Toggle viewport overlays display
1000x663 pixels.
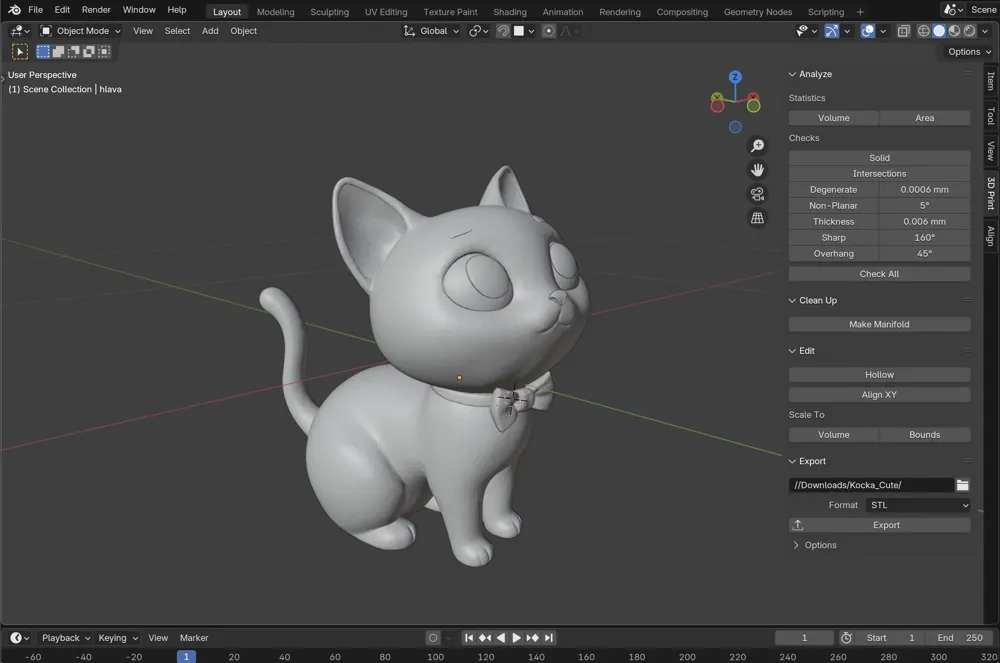coord(867,31)
